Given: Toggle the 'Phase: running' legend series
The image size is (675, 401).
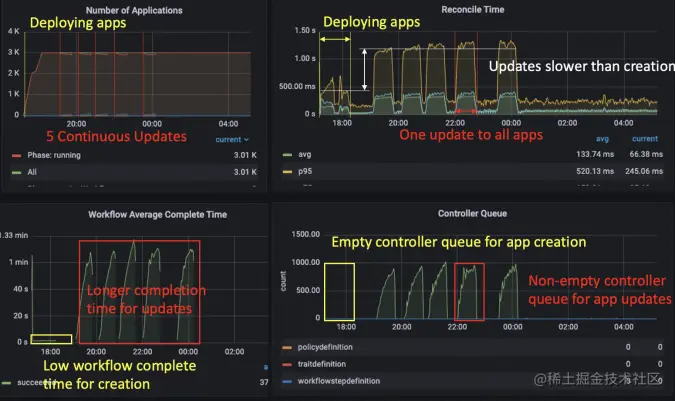Looking at the screenshot, I should pyautogui.click(x=54, y=155).
